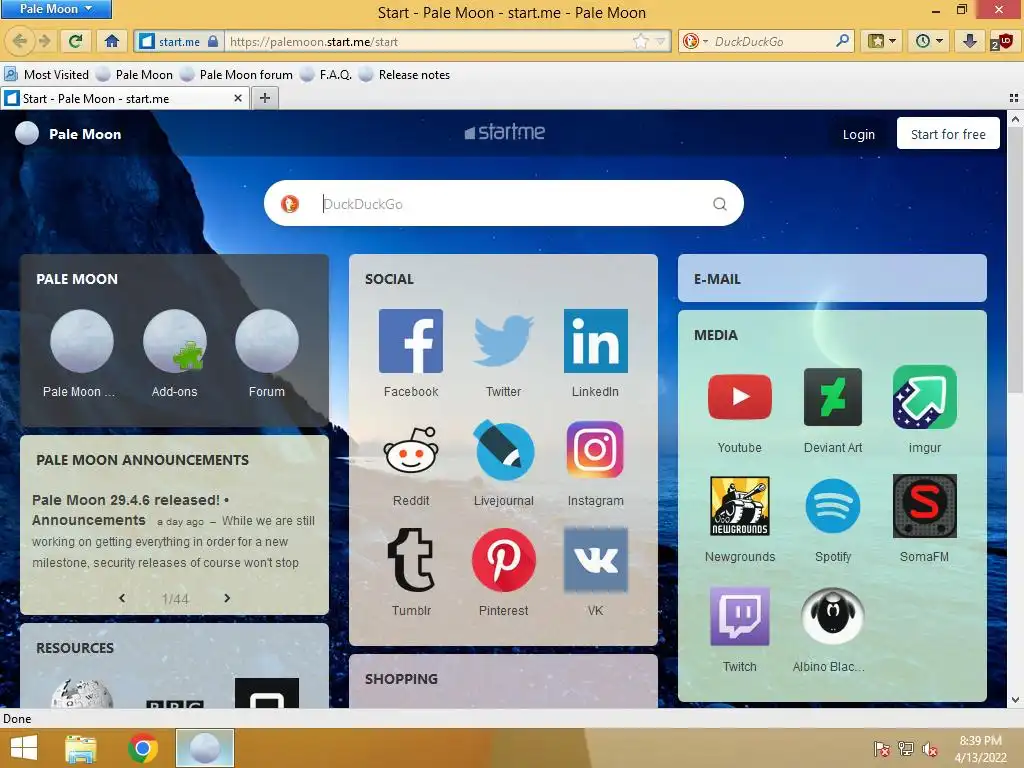Open the Twitter bird icon

click(x=503, y=341)
